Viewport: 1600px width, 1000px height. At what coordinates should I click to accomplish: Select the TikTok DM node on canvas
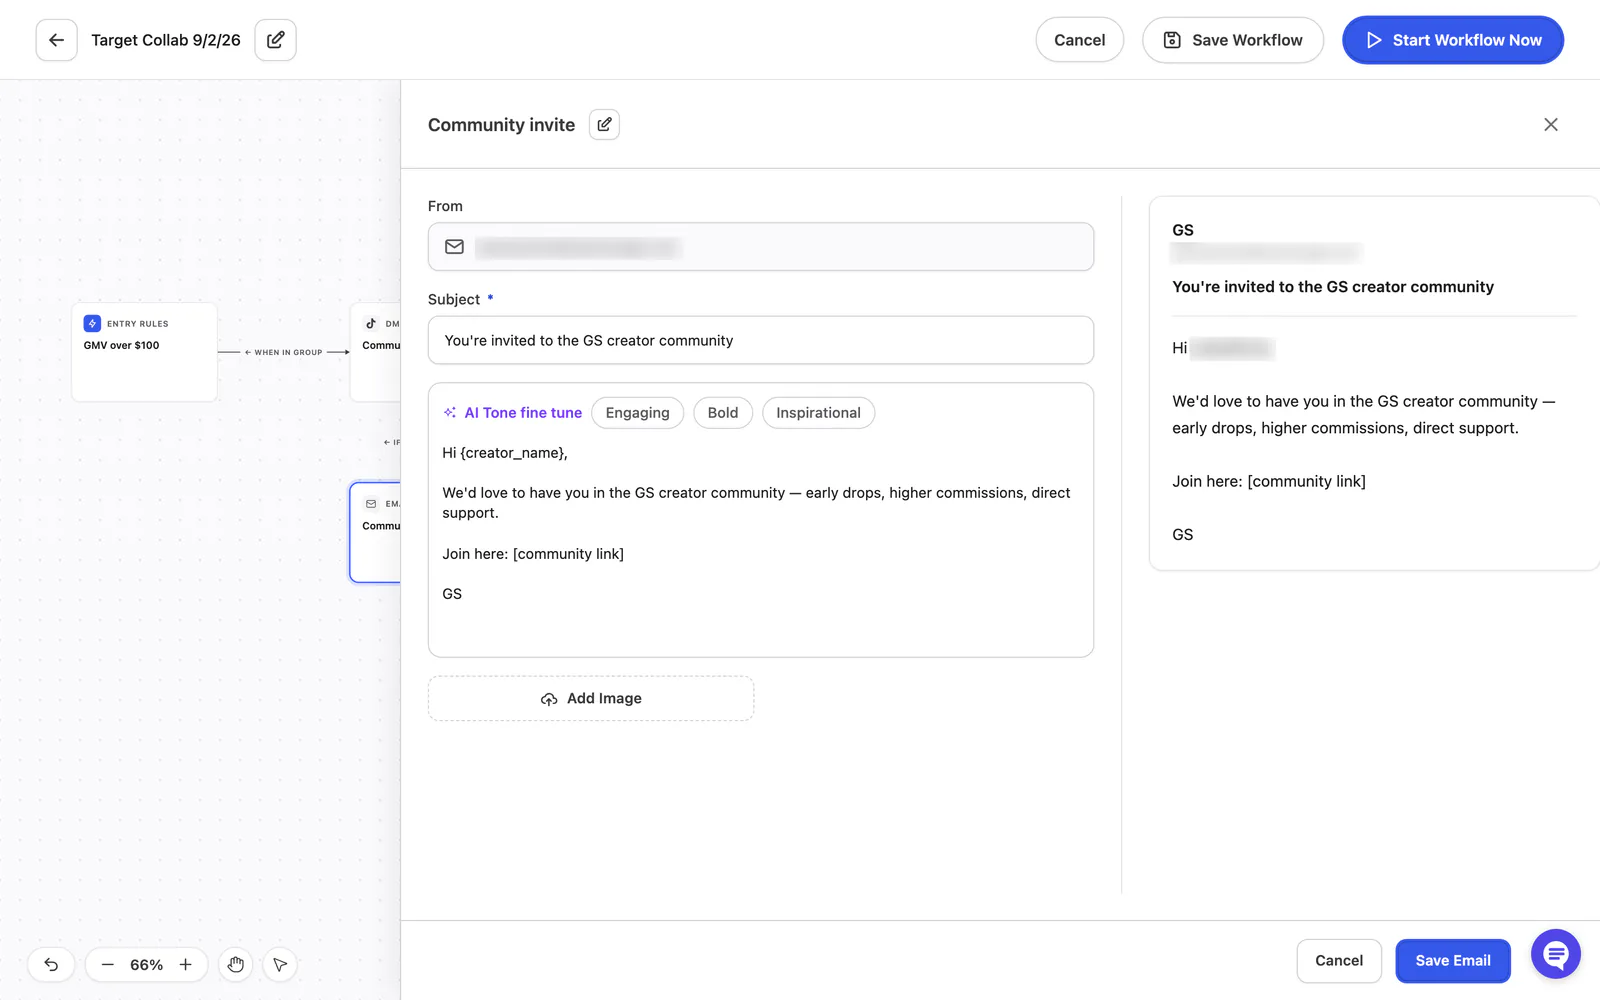pyautogui.click(x=376, y=352)
